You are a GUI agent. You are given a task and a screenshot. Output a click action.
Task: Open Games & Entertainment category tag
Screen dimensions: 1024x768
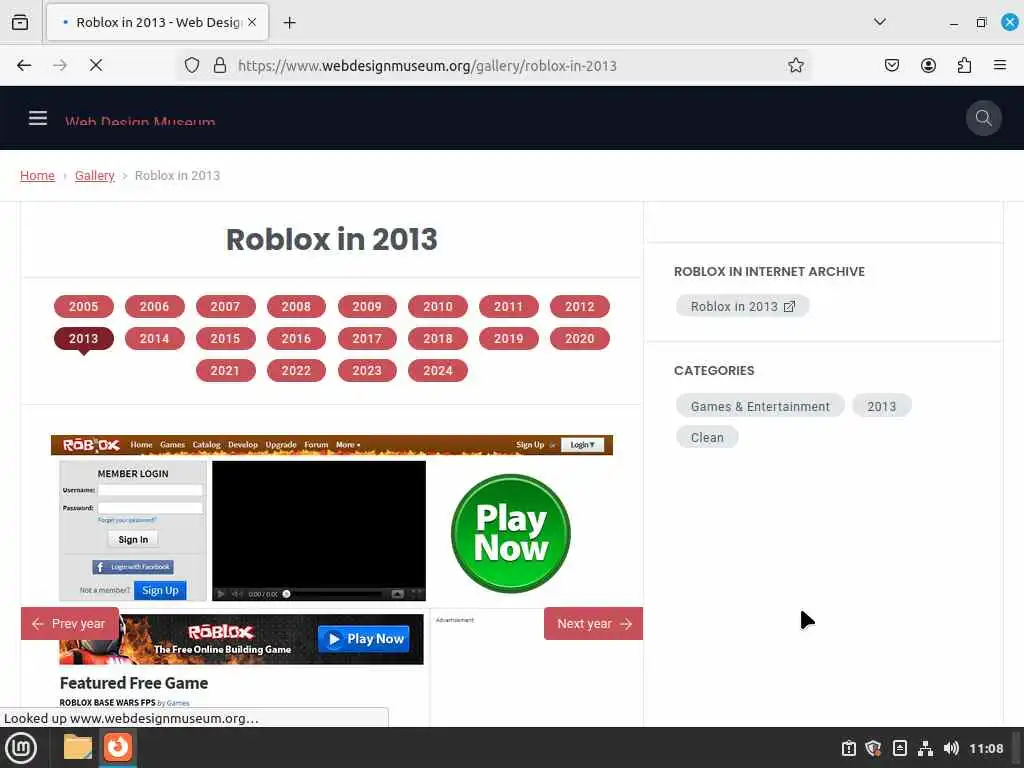[760, 406]
